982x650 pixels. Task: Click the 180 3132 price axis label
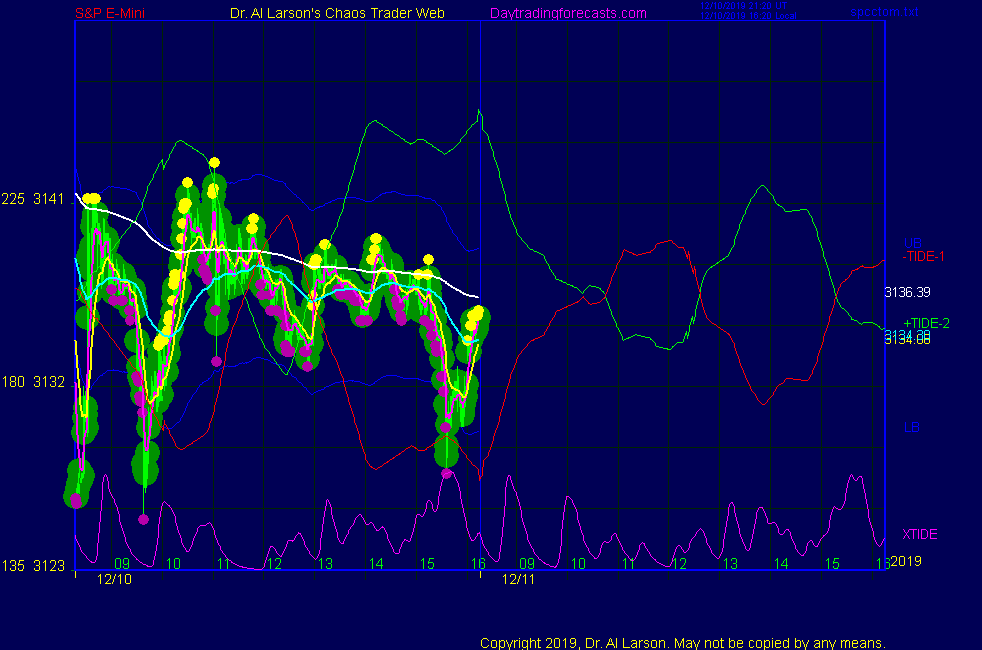pyautogui.click(x=33, y=382)
